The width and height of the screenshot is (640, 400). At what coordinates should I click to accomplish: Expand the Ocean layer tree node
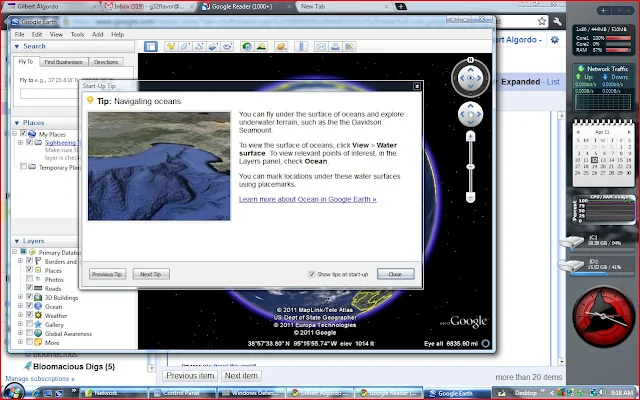point(20,306)
